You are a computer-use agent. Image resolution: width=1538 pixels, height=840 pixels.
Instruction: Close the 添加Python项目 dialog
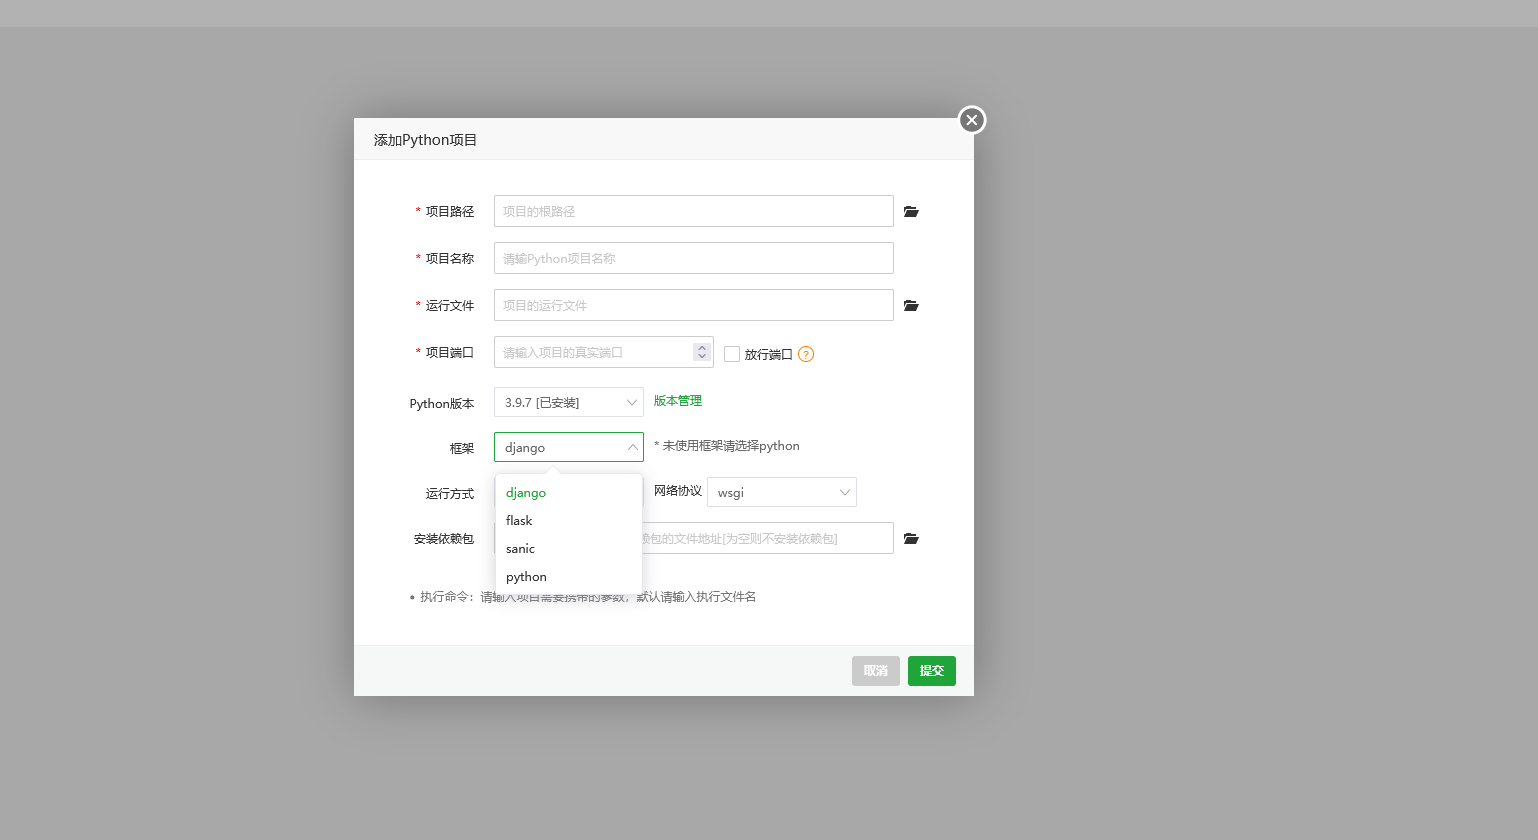tap(972, 120)
